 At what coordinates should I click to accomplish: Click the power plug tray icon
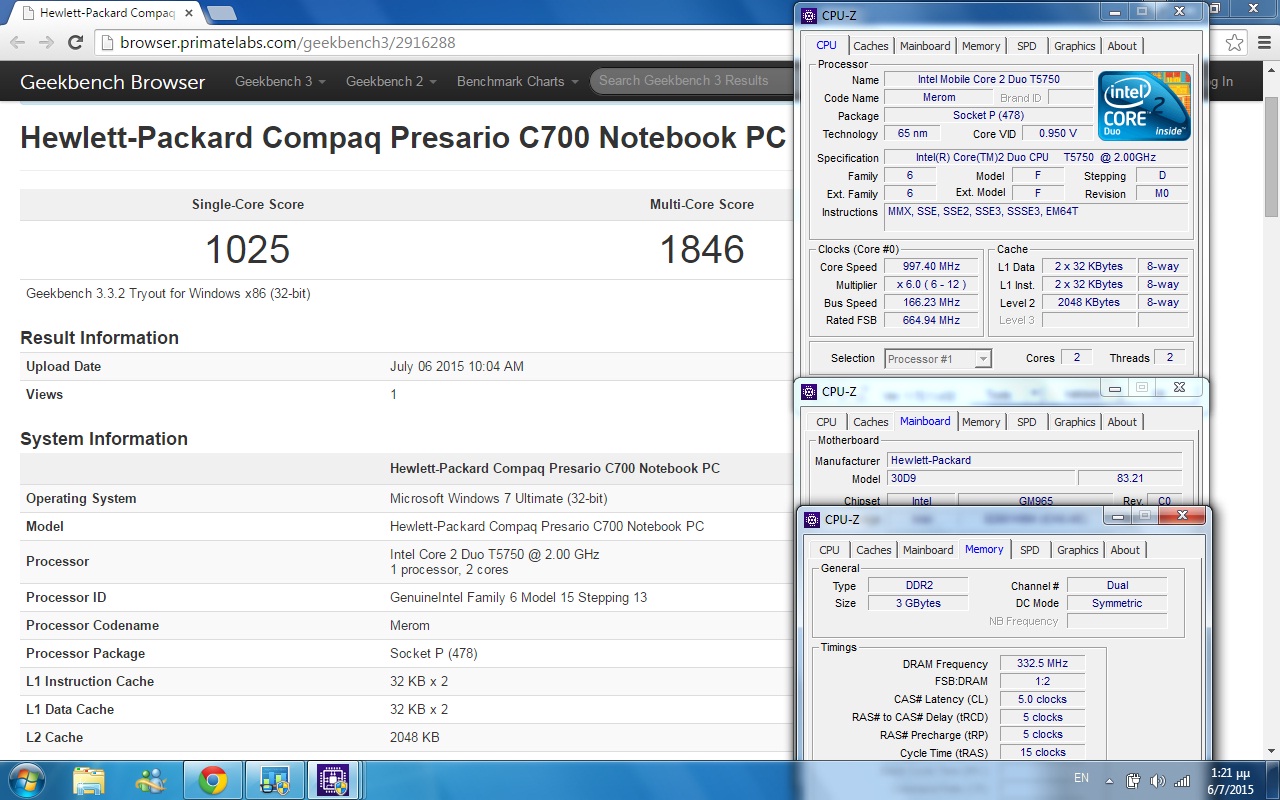pyautogui.click(x=1133, y=780)
